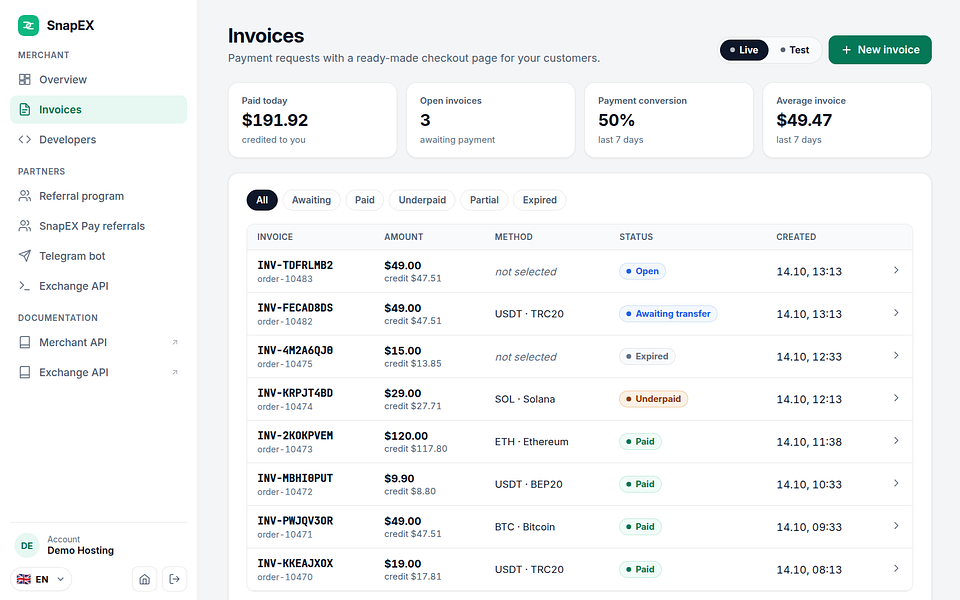Click the $120.00 amount cell
The image size is (960, 600).
coord(406,436)
